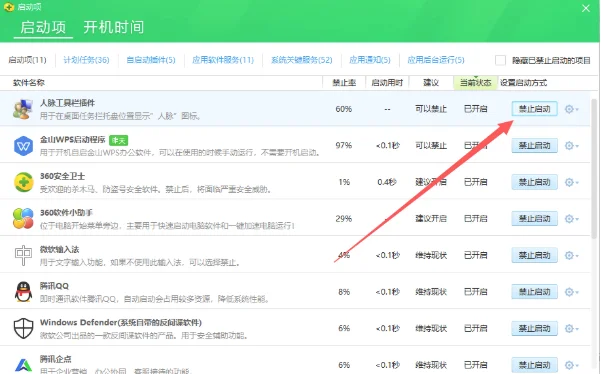Click 可以禁止 suggestion in 人脉工具栏插件 row
Image resolution: width=601 pixels, height=374 pixels.
pos(431,109)
